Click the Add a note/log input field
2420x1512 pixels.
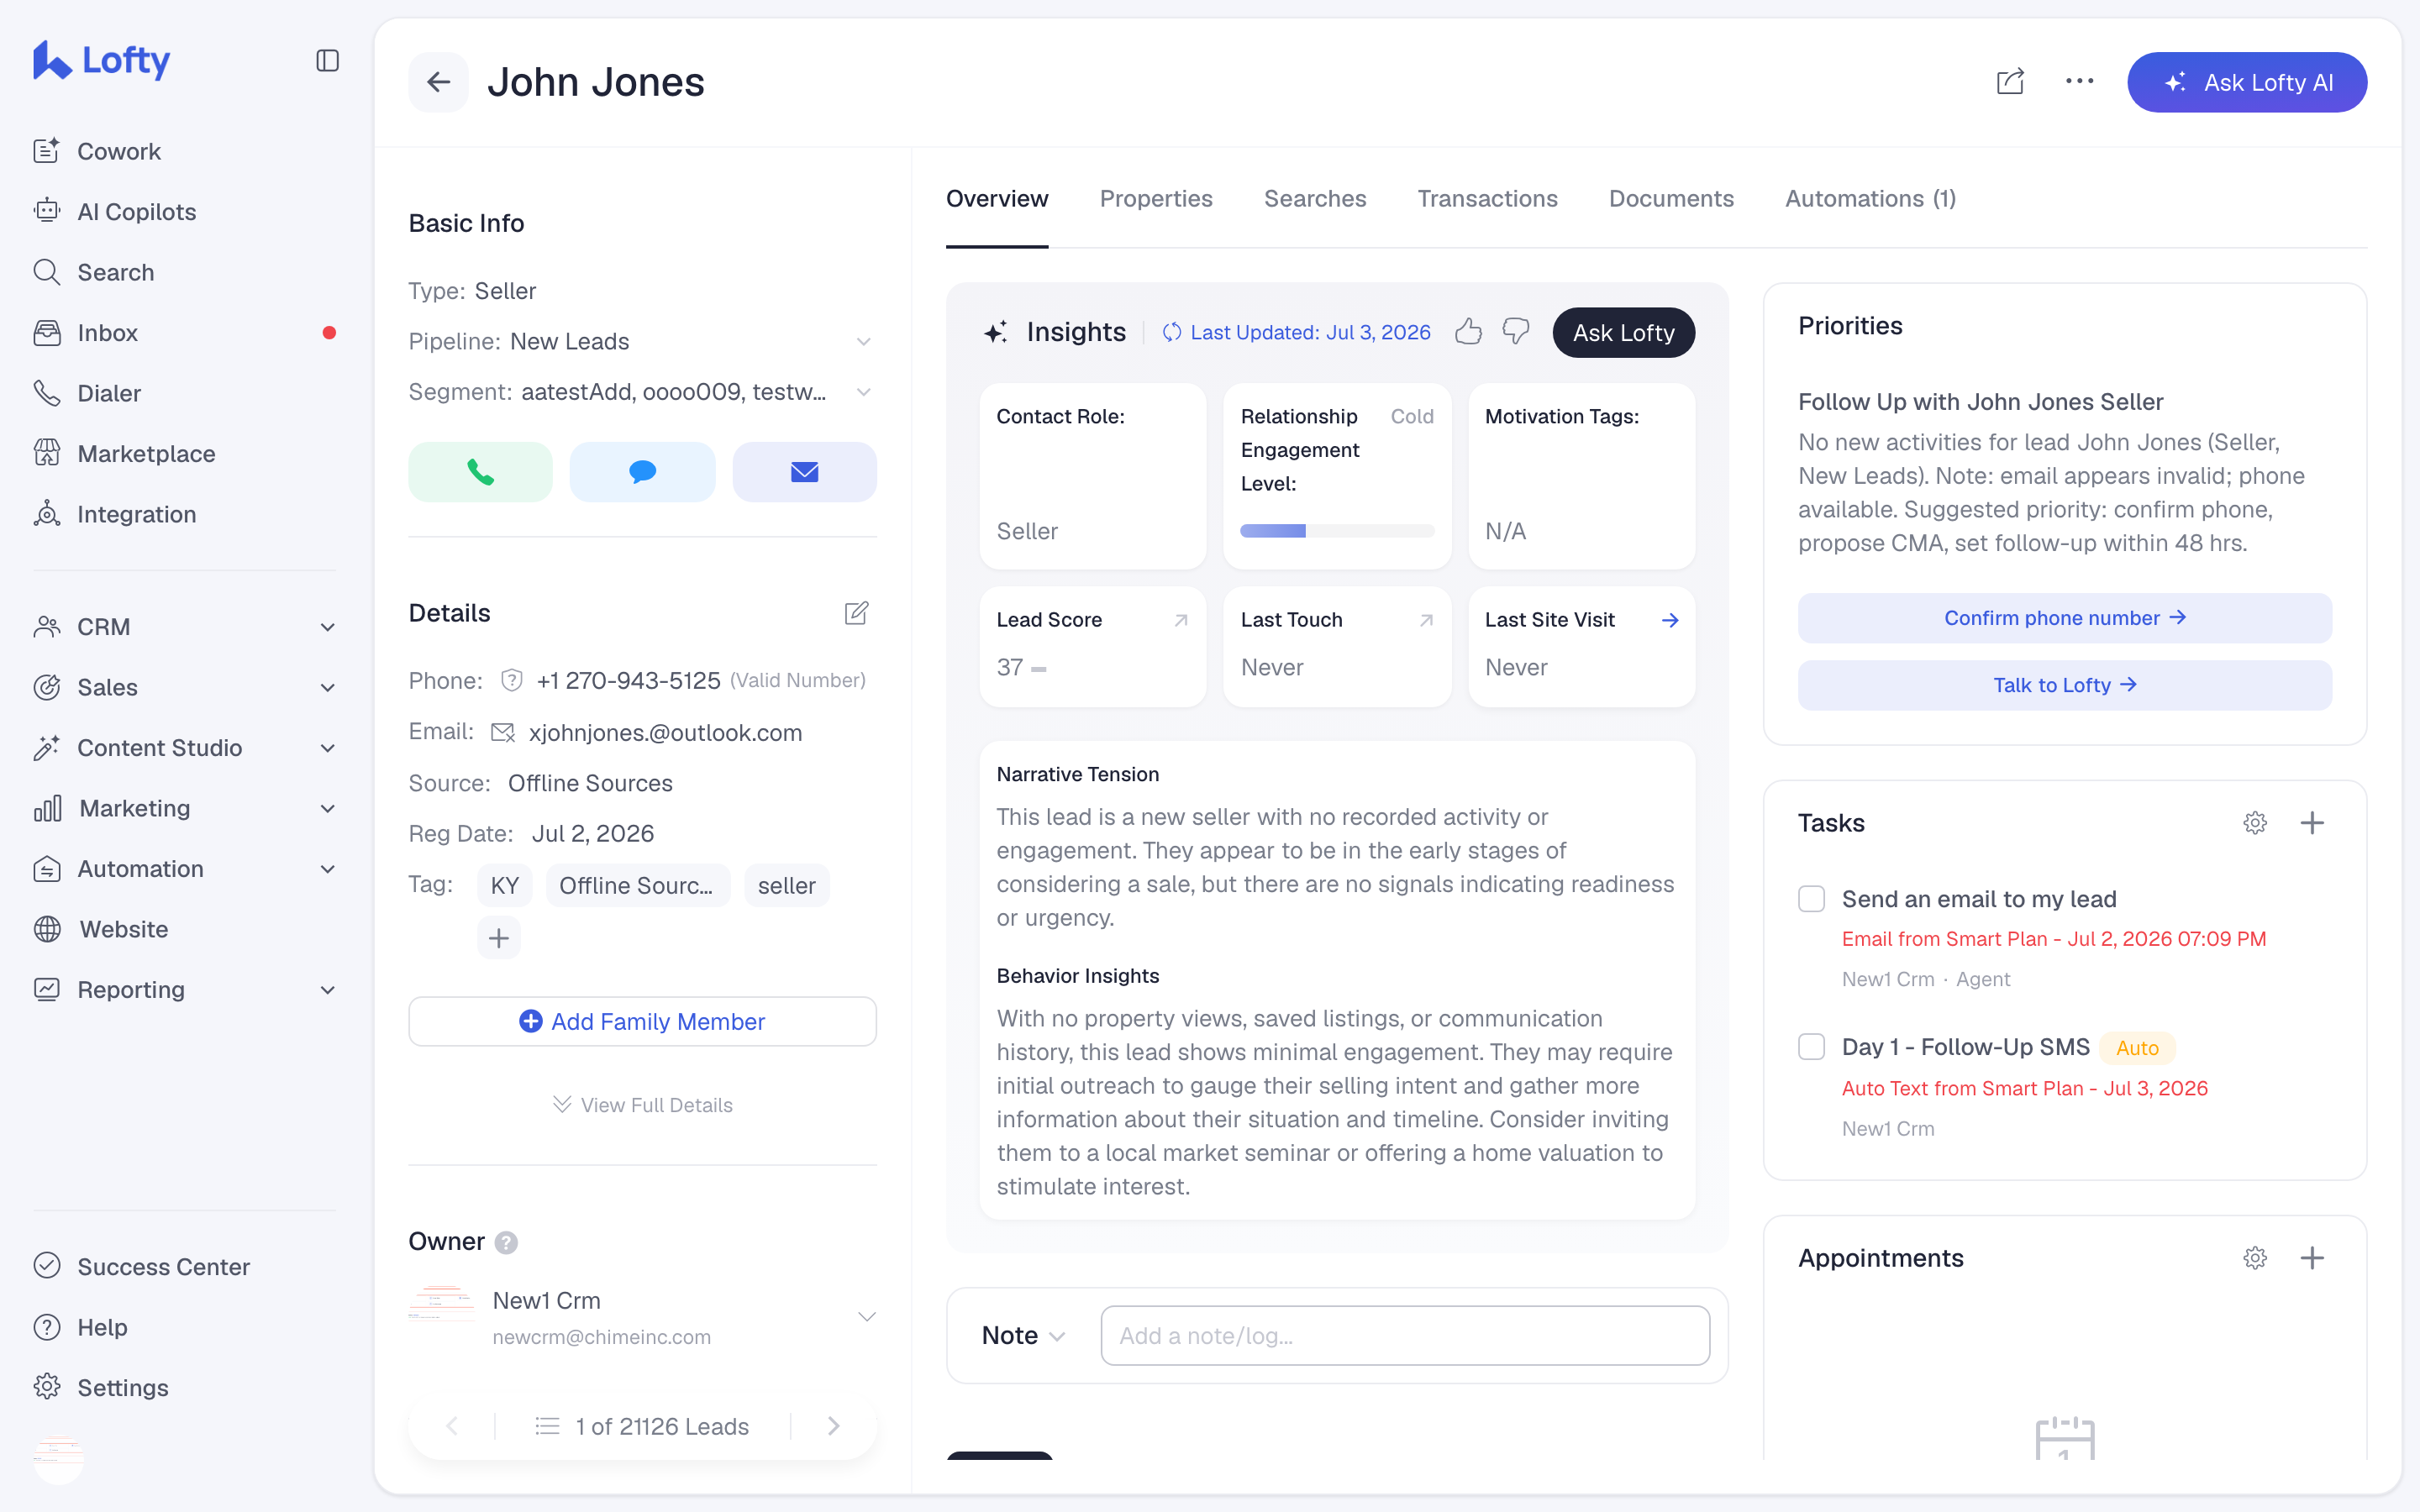1404,1336
